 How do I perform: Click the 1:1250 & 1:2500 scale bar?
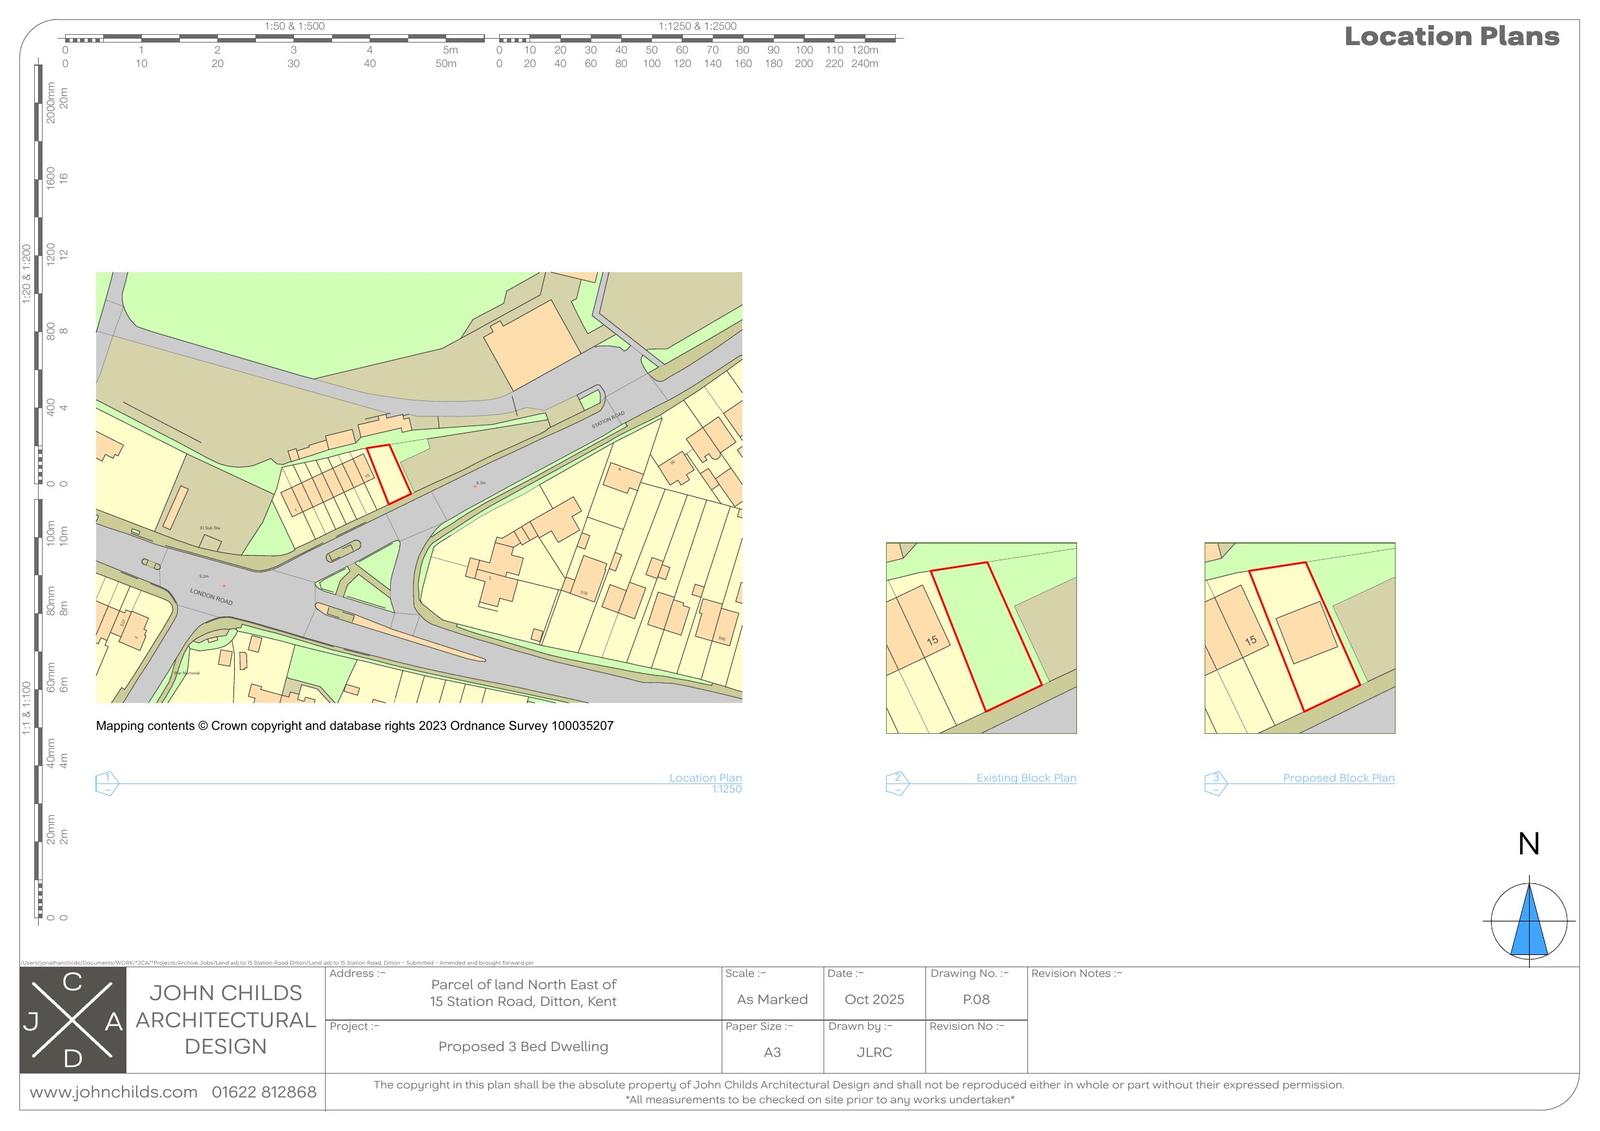pyautogui.click(x=700, y=39)
